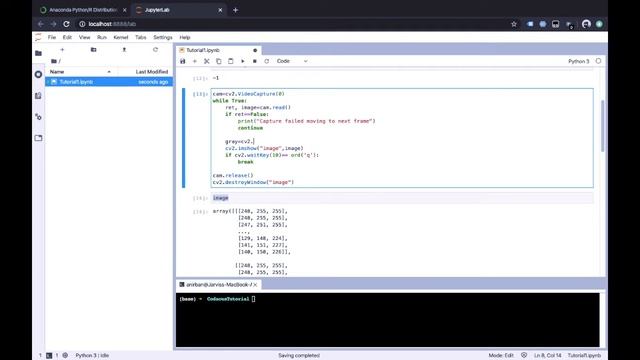Open the Edit menu
640x360 pixels.
(67, 37)
